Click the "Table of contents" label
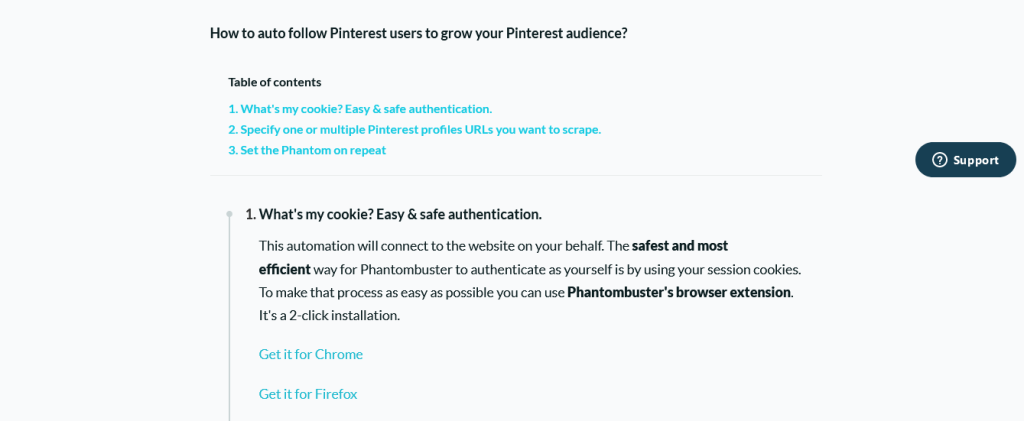The width and height of the screenshot is (1024, 421). point(275,82)
